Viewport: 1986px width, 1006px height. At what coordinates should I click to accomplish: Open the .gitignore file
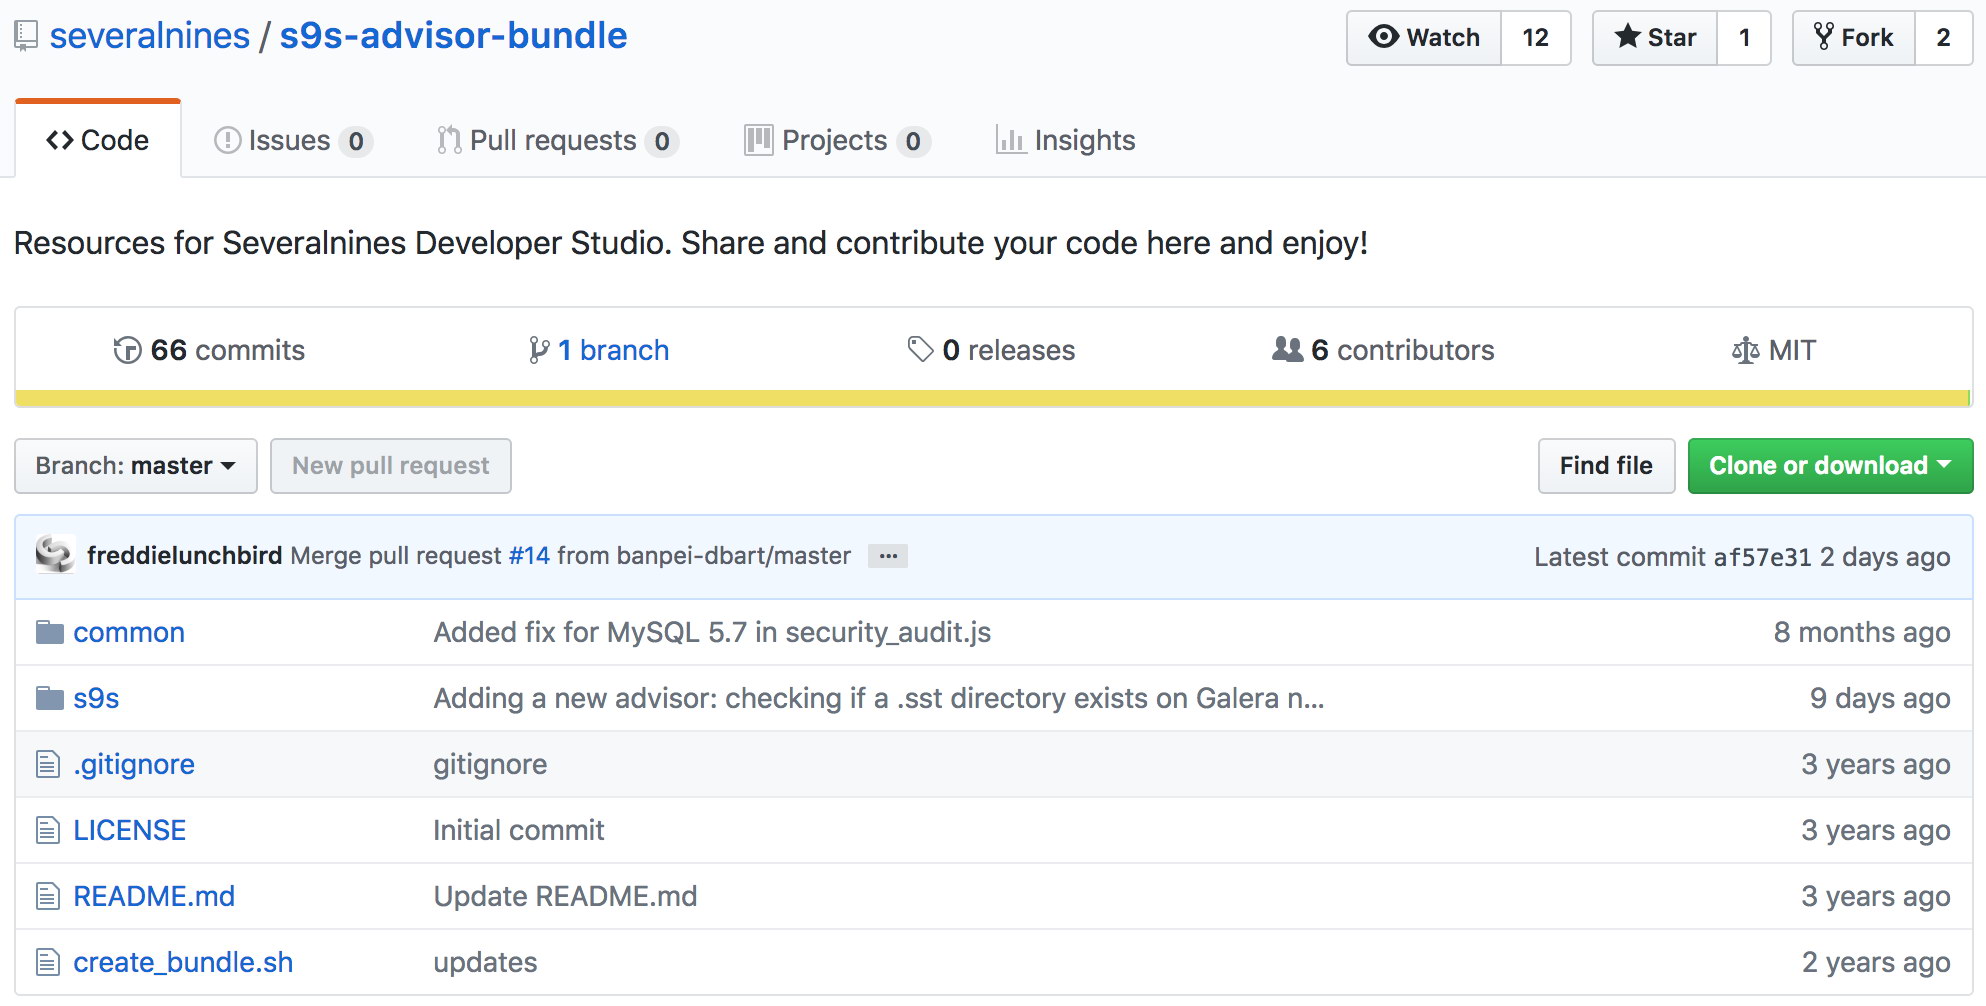[x=134, y=764]
